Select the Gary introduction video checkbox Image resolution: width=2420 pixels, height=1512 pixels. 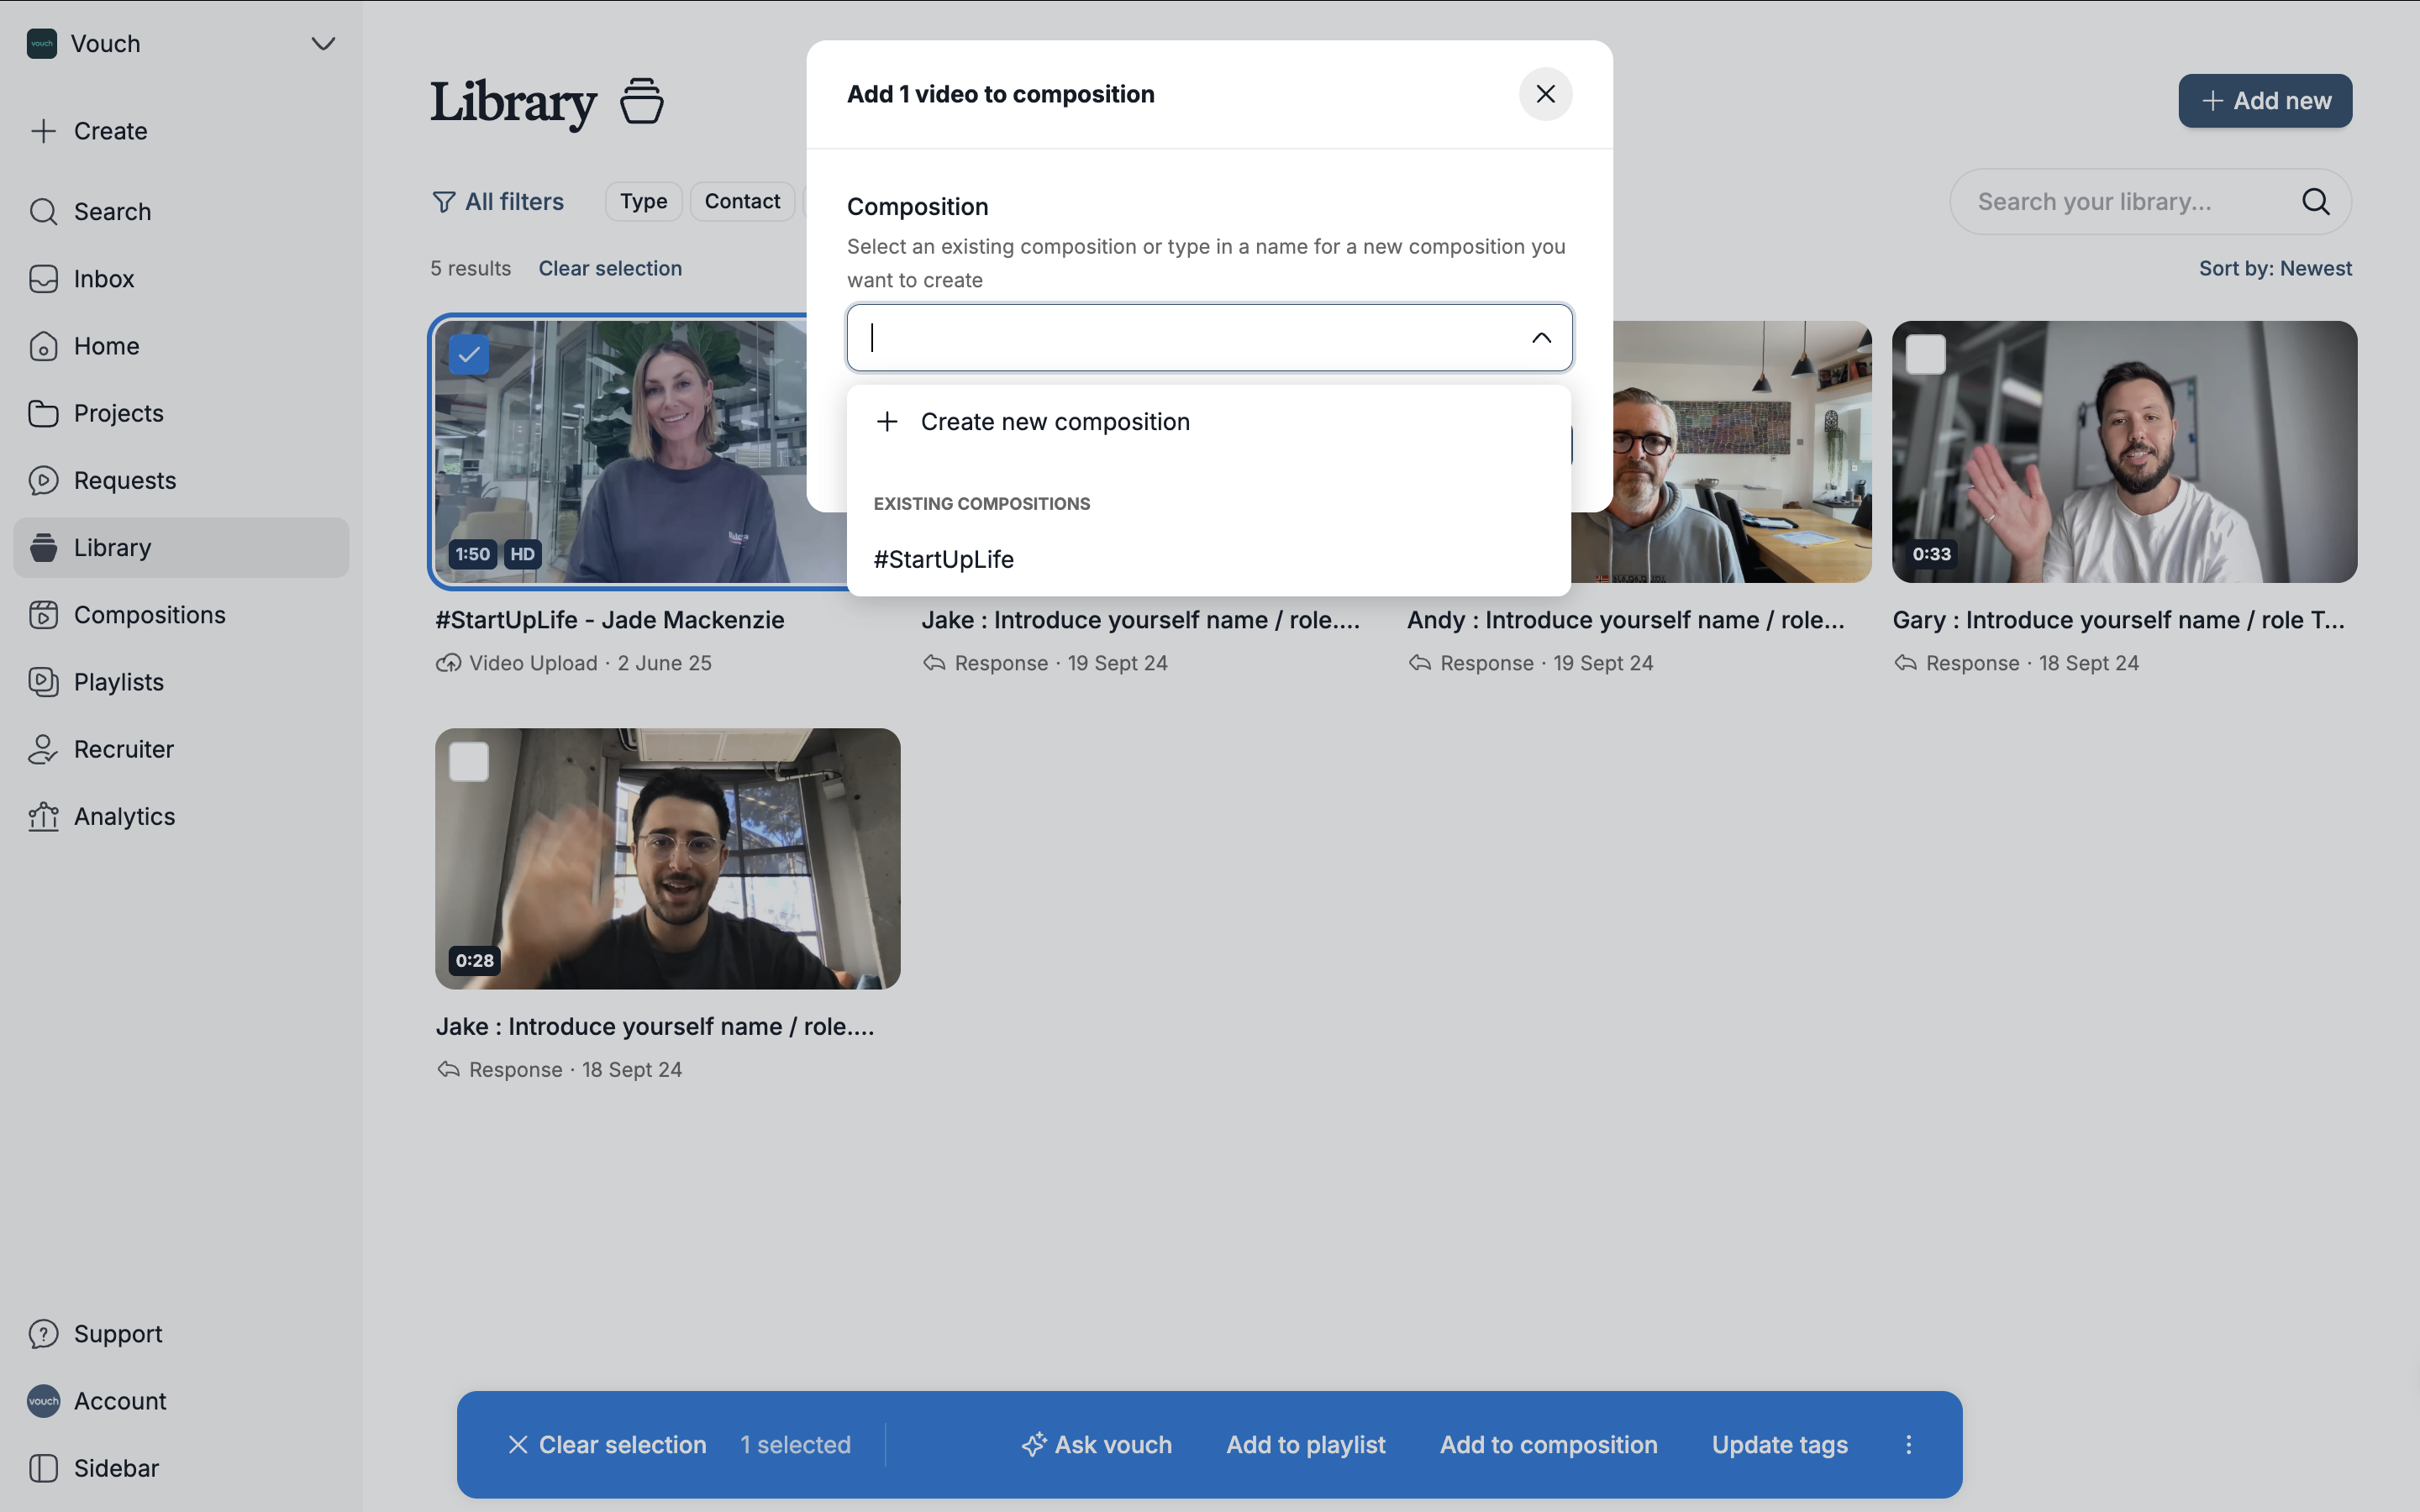[x=1925, y=354]
